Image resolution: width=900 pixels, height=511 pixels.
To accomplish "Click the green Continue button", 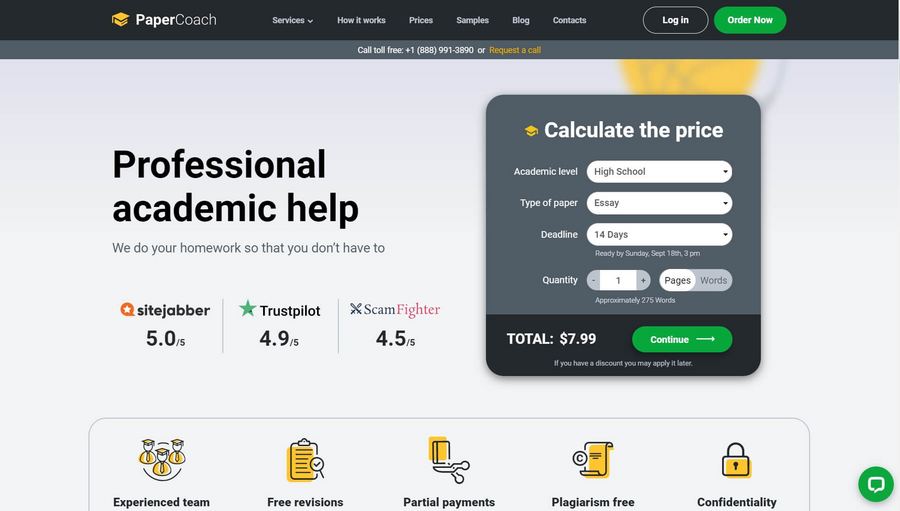I will (682, 339).
